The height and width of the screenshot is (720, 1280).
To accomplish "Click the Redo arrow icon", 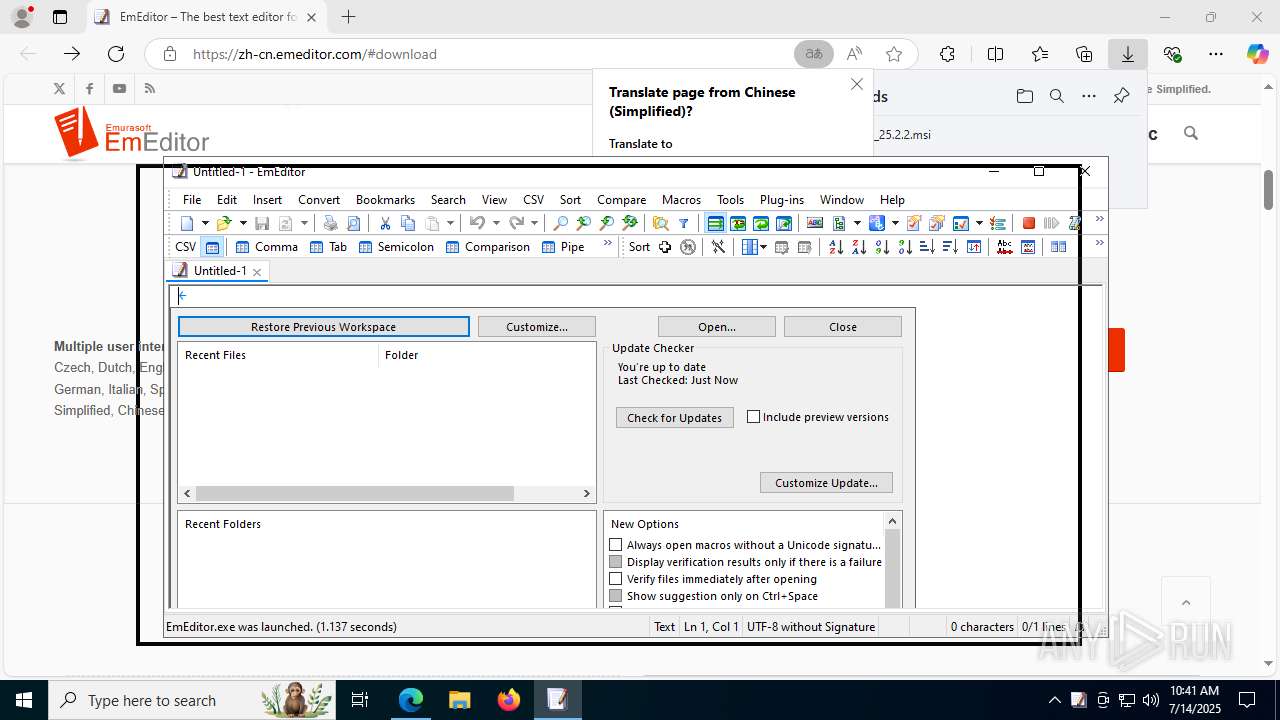I will [x=516, y=223].
